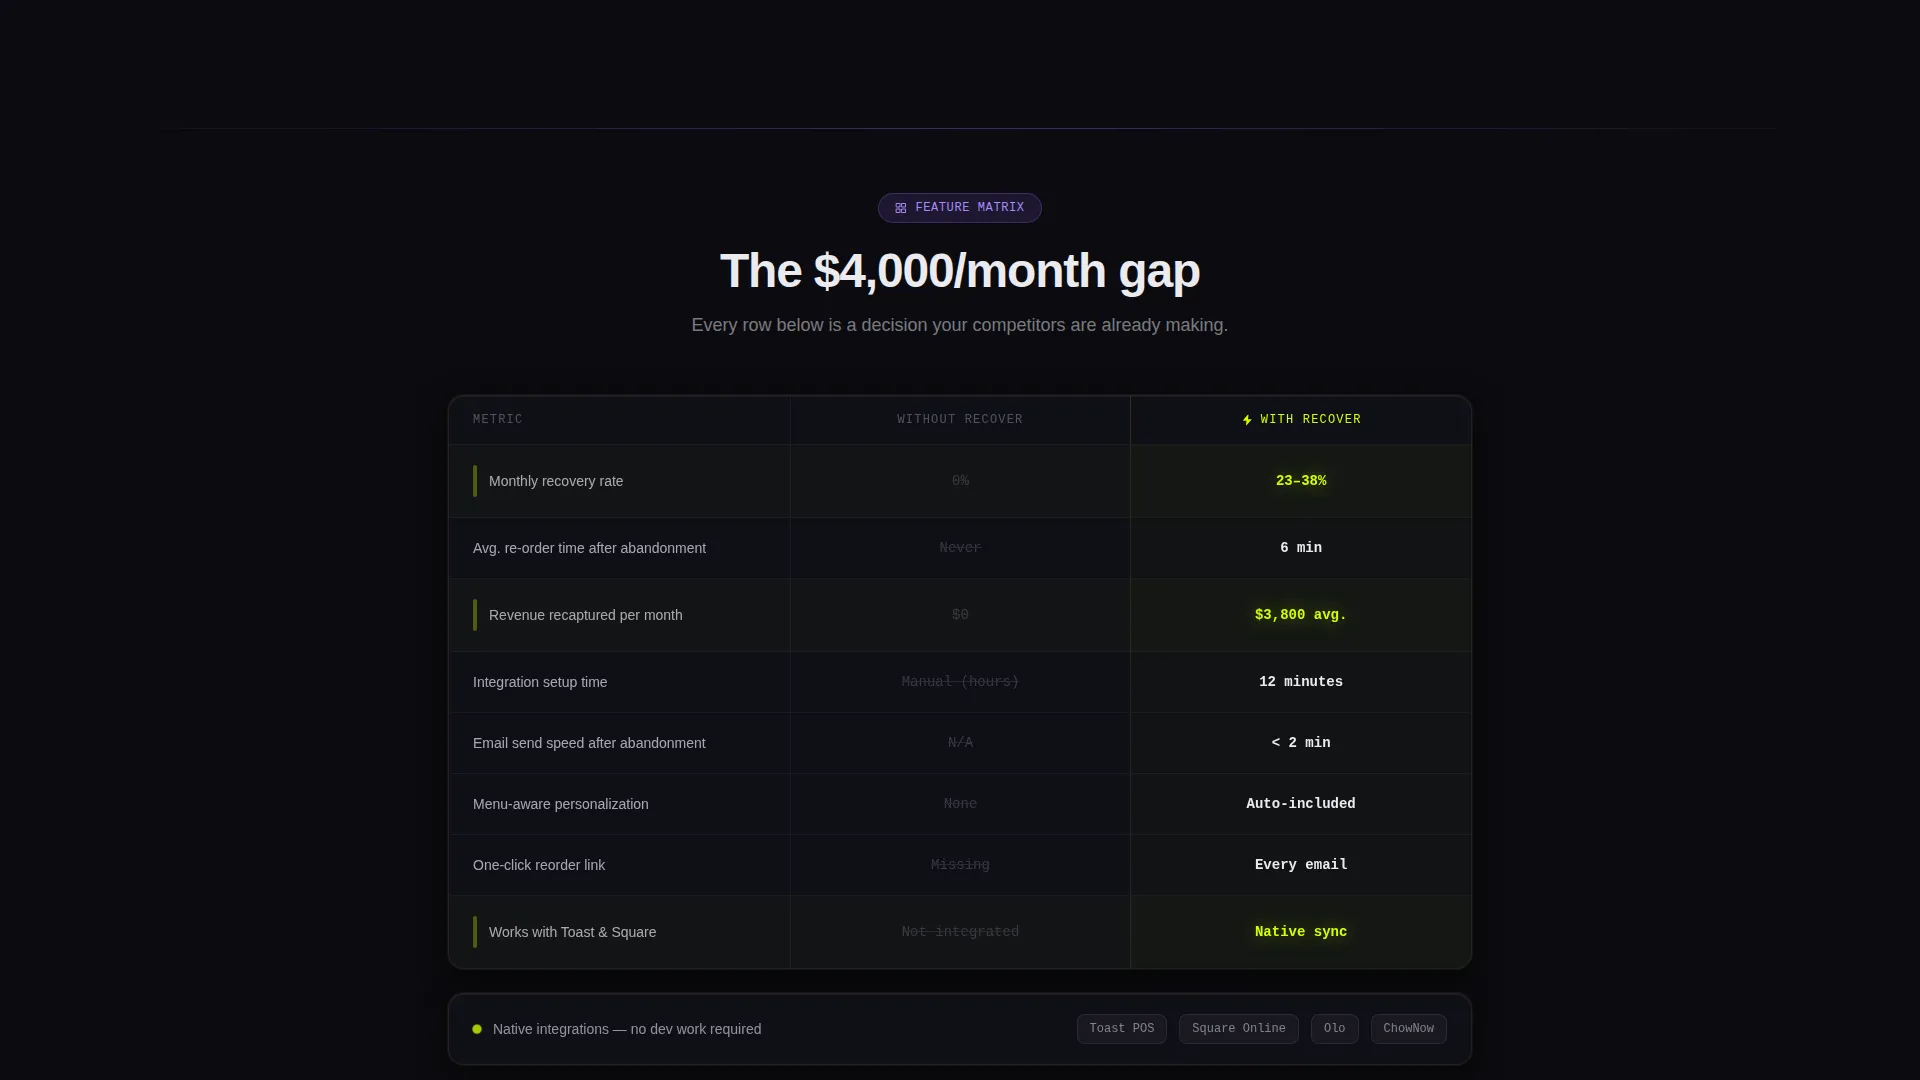This screenshot has height=1080, width=1920.
Task: Click the green status dot before Native integrations
Action: [477, 1029]
